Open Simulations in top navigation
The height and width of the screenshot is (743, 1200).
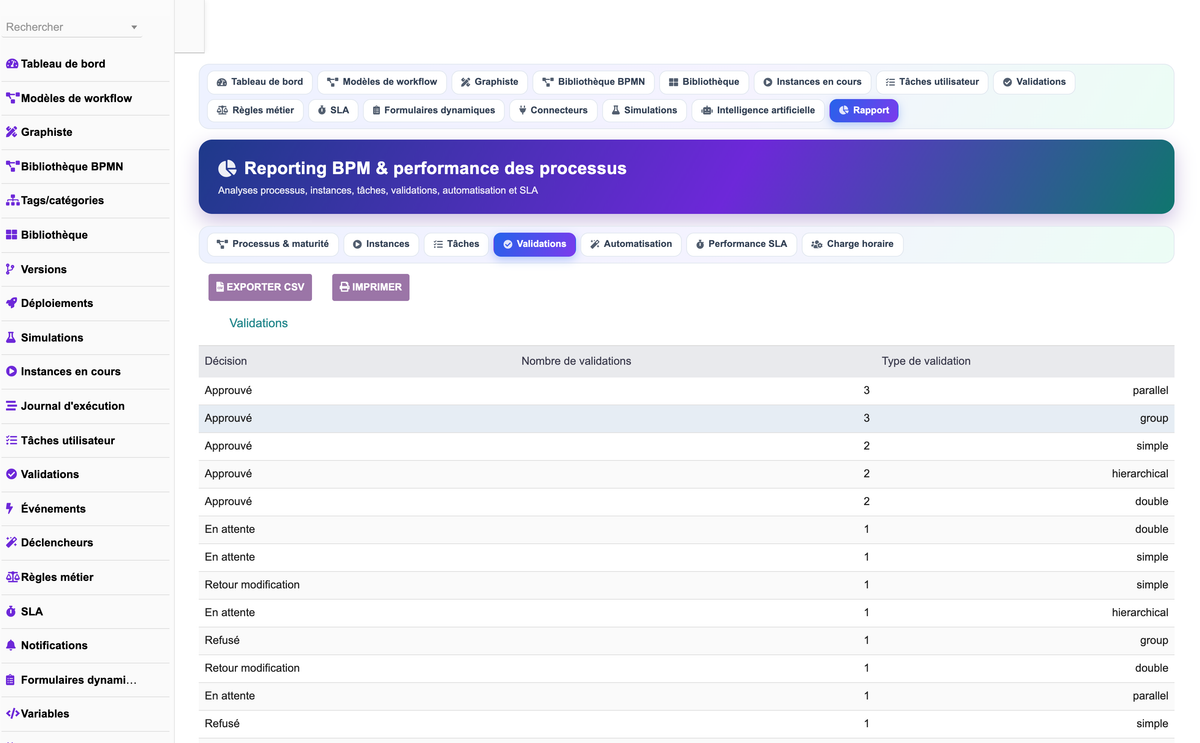point(645,110)
